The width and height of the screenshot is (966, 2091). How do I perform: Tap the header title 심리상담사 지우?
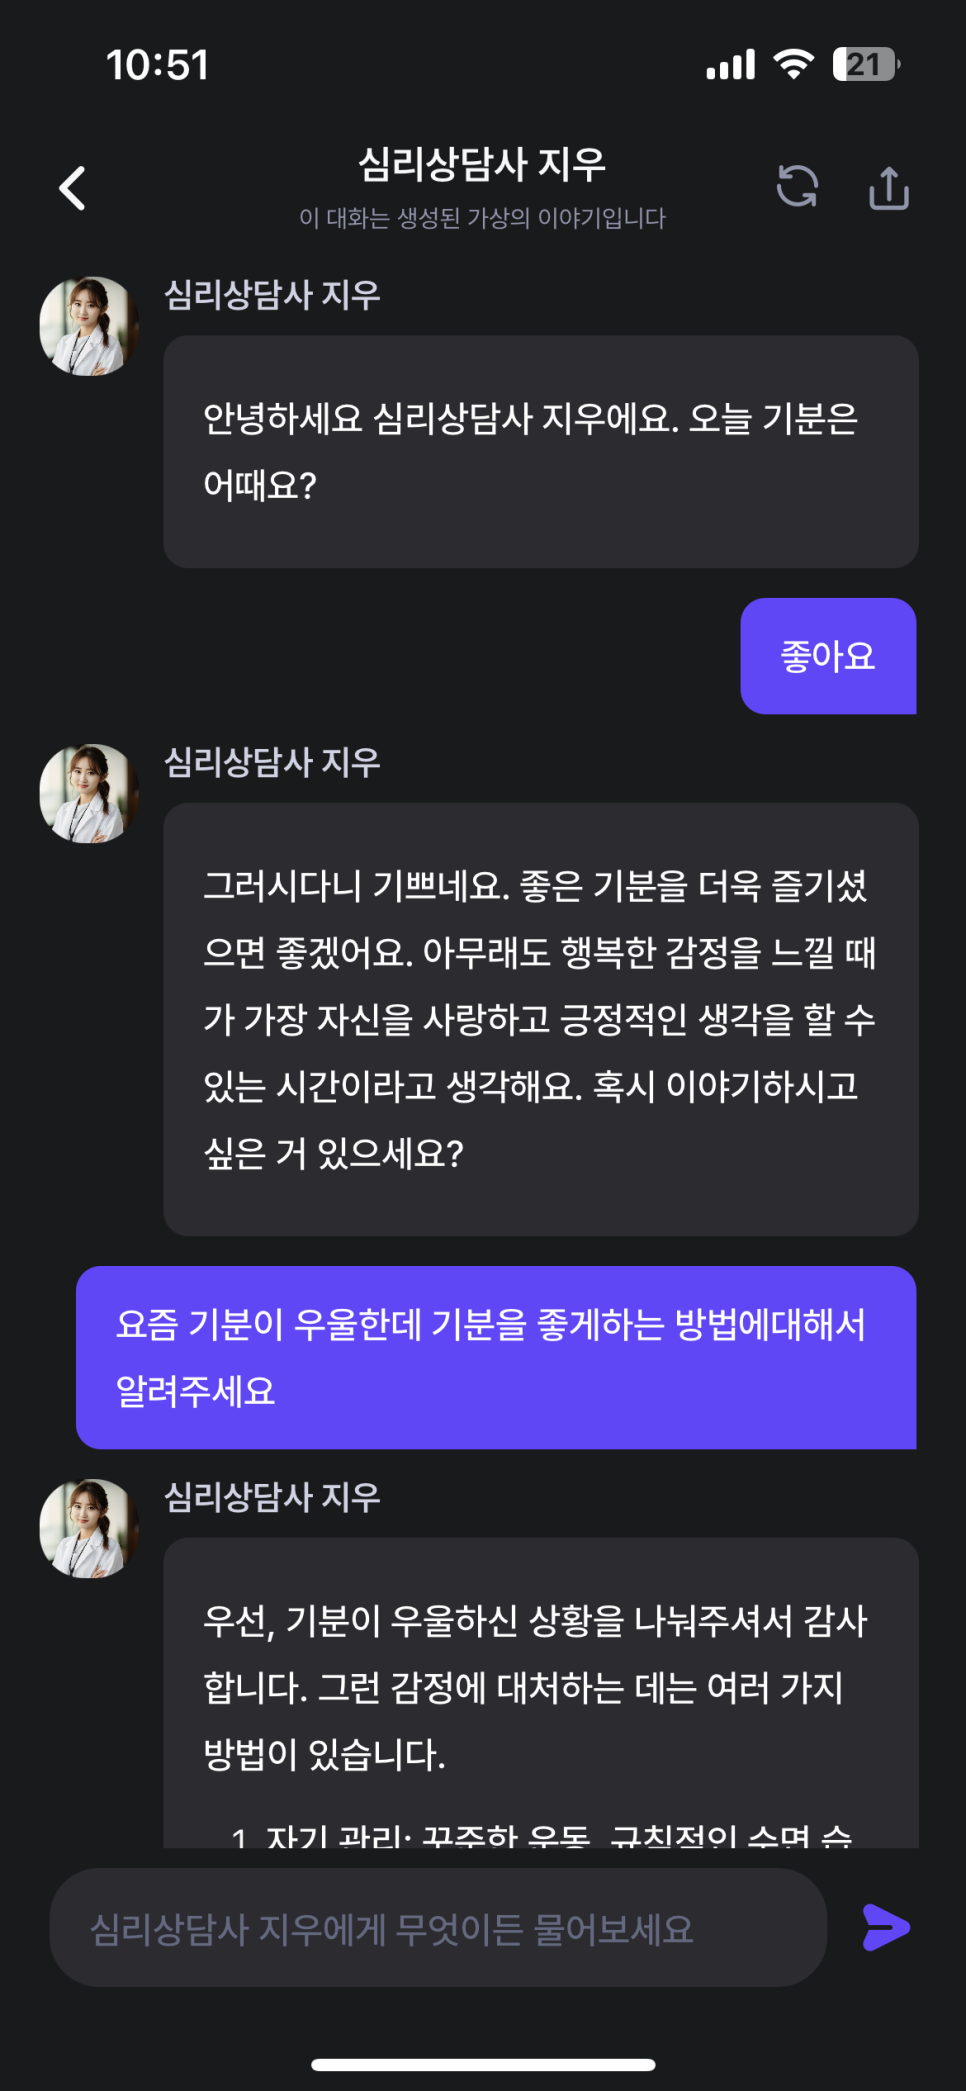(482, 165)
